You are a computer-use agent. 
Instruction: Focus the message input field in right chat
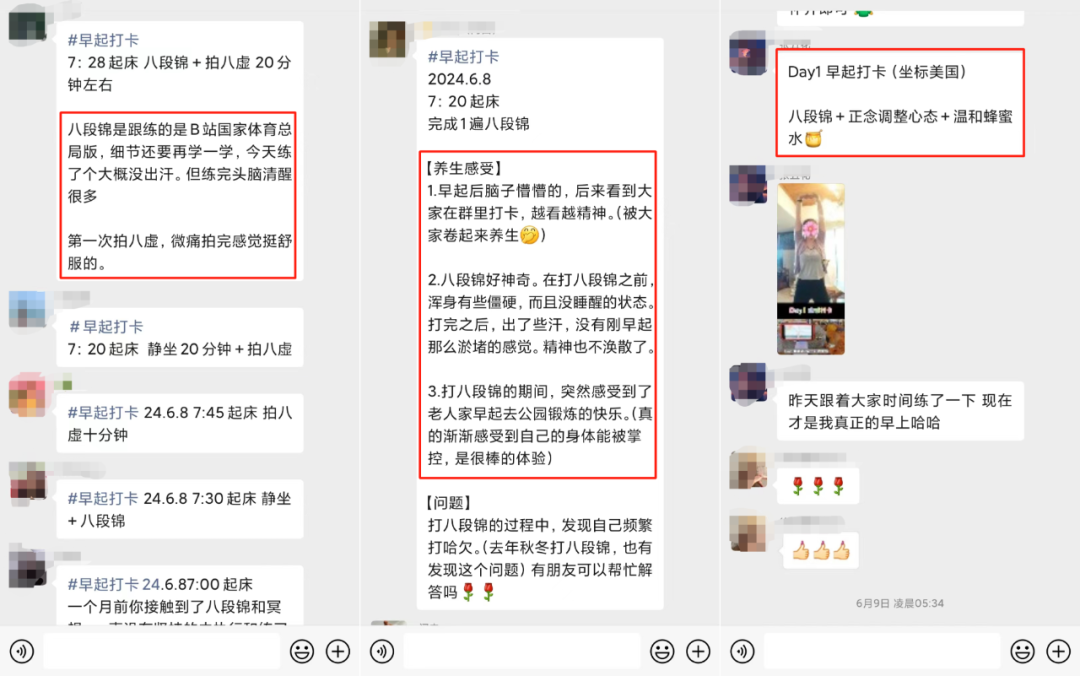pyautogui.click(x=882, y=651)
